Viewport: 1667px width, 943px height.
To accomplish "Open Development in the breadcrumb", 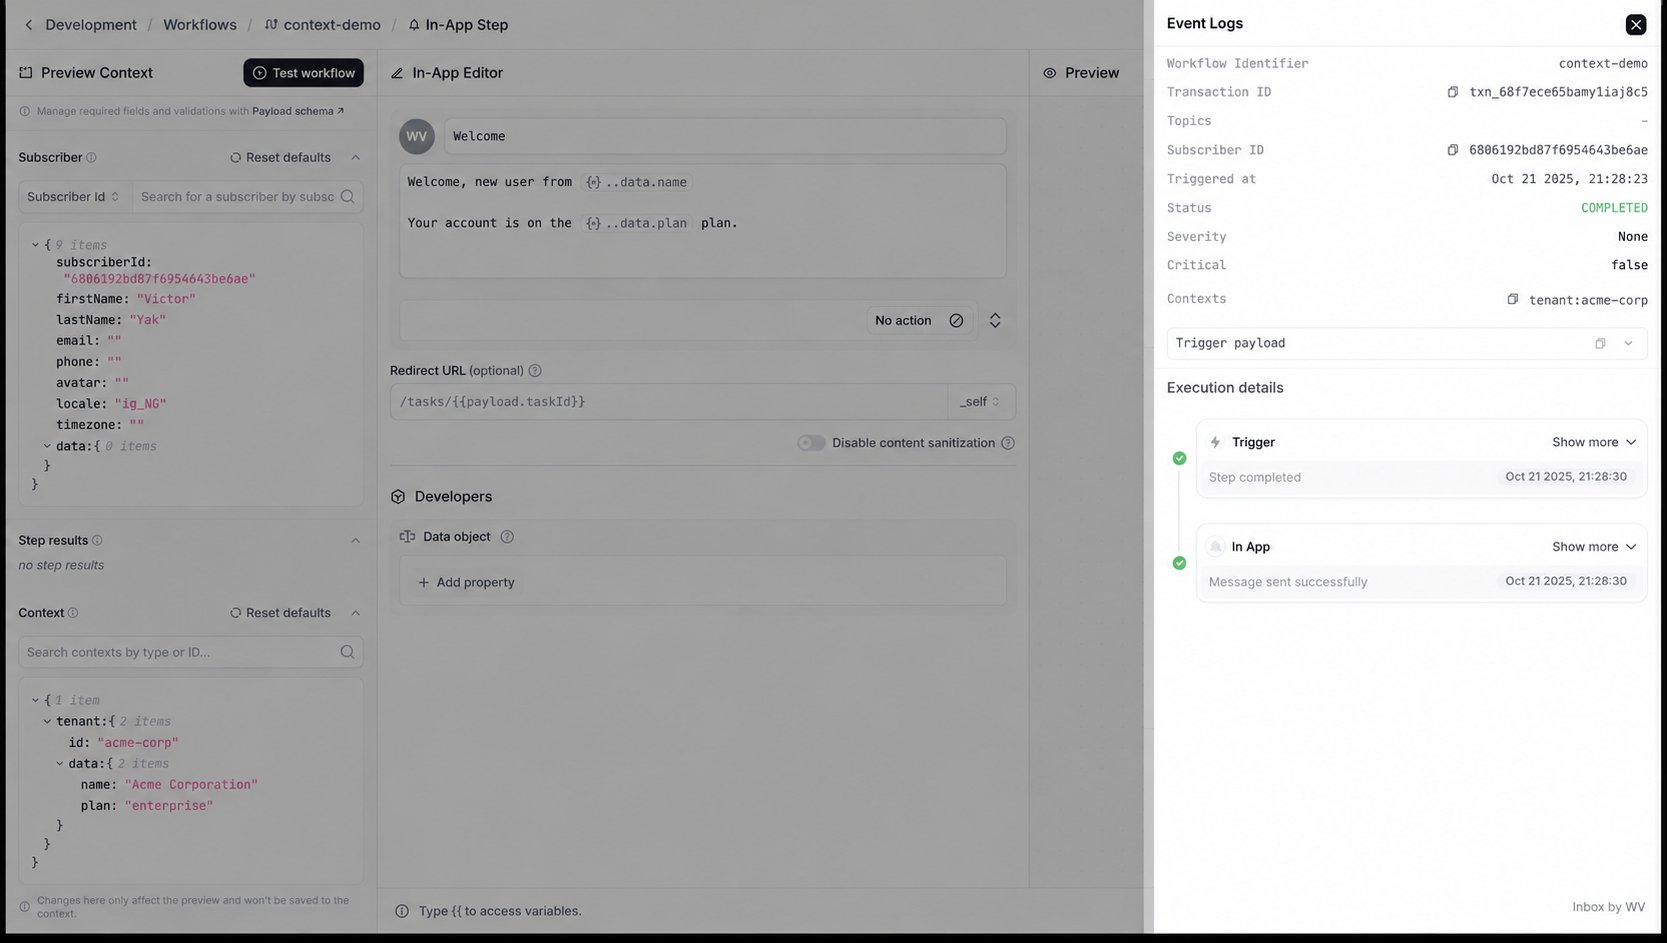I will pos(91,25).
